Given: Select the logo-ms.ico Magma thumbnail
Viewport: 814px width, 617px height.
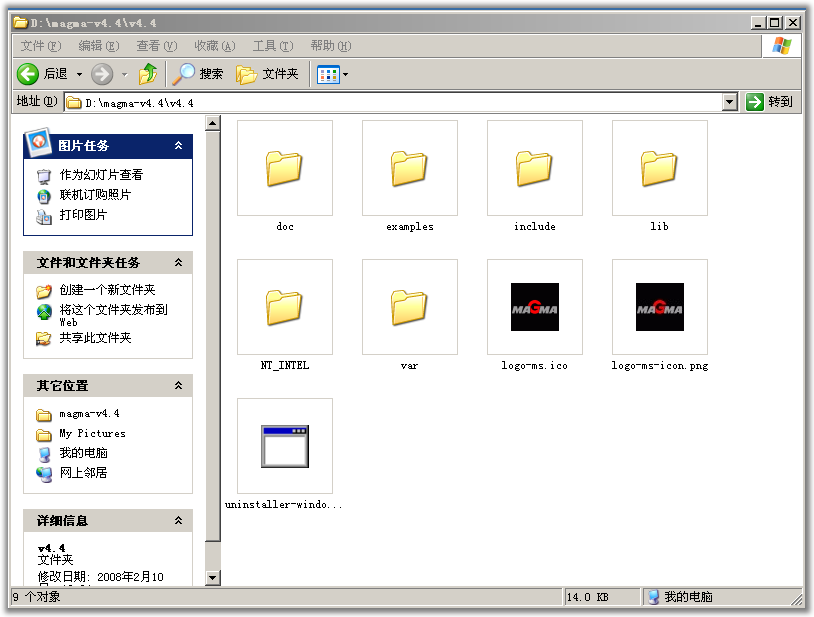Looking at the screenshot, I should 535,307.
